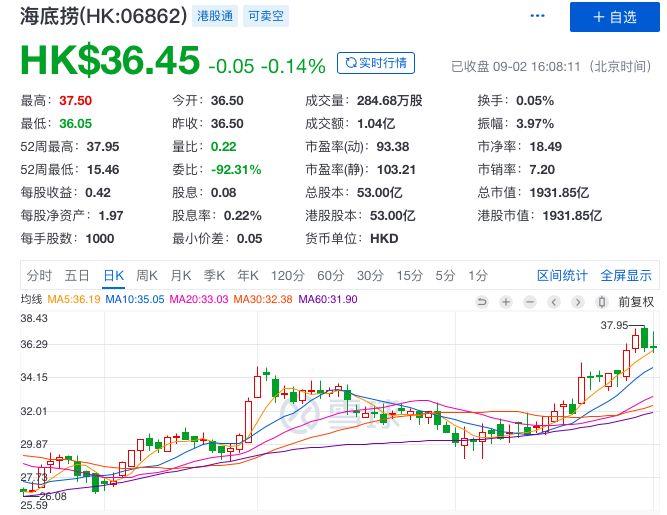Click the MA60:31.90 indicator label
The height and width of the screenshot is (515, 667).
tap(328, 299)
